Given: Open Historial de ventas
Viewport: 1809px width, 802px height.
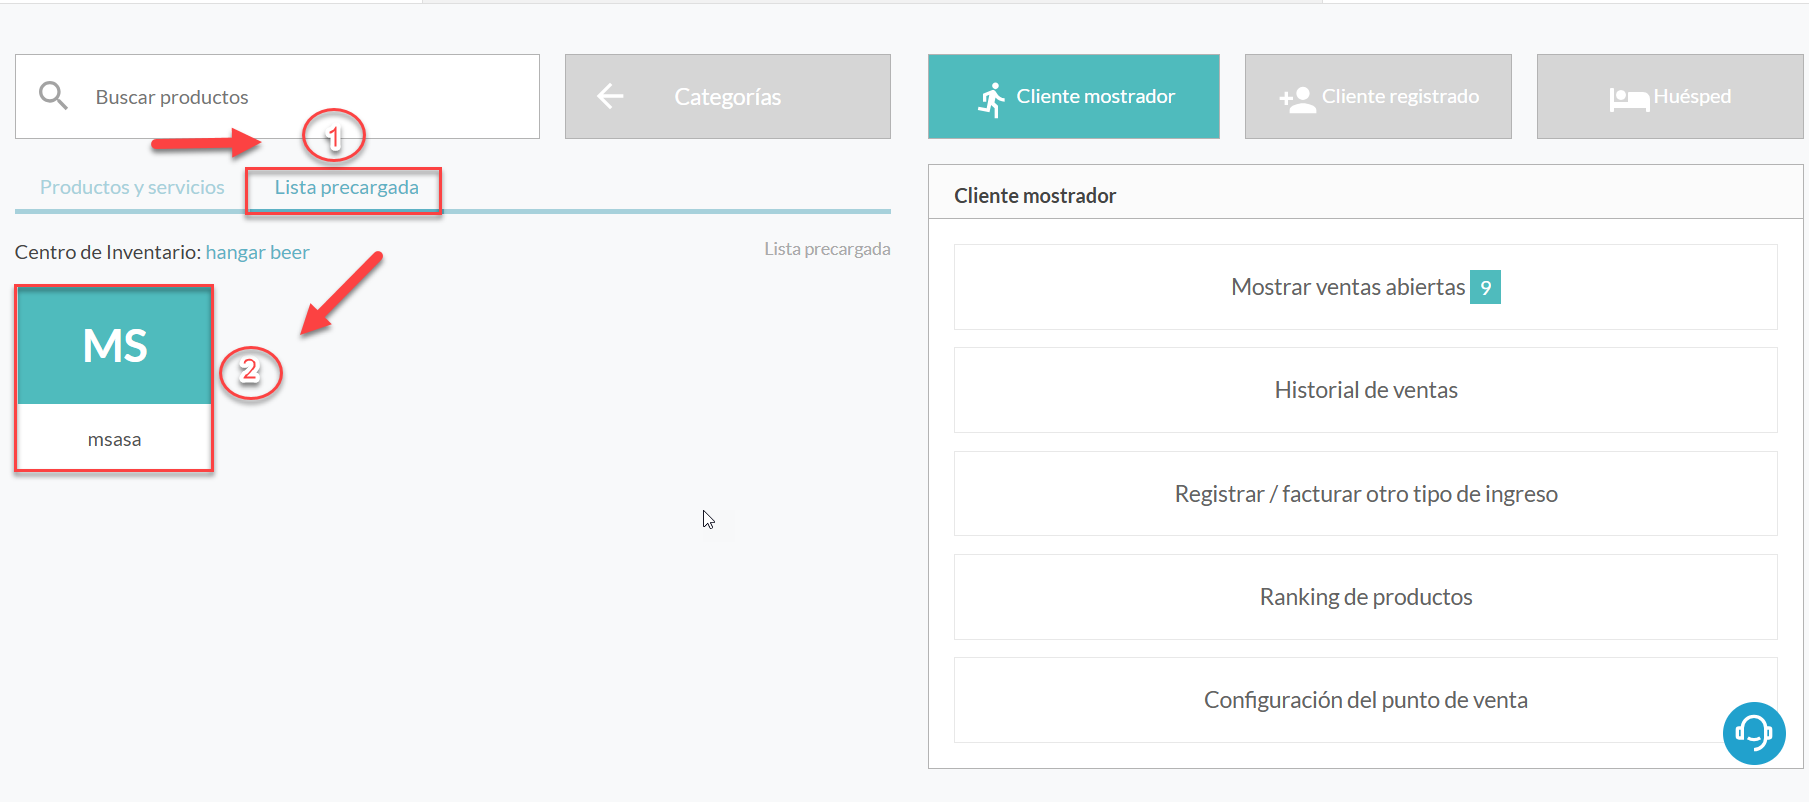Looking at the screenshot, I should (x=1365, y=390).
